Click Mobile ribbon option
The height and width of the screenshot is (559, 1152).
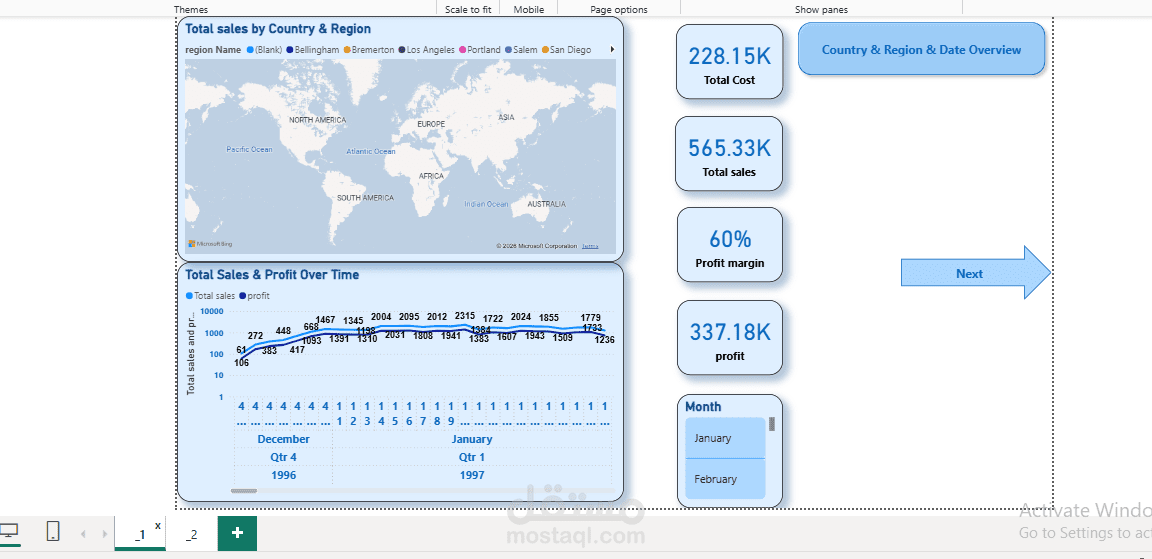529,10
